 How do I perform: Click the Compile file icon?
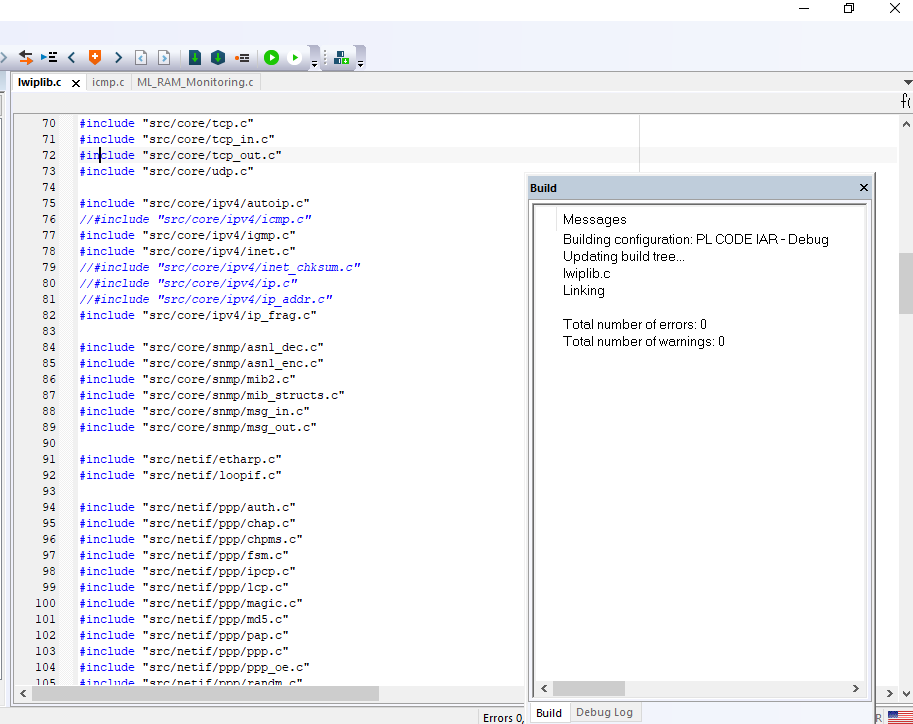[195, 57]
